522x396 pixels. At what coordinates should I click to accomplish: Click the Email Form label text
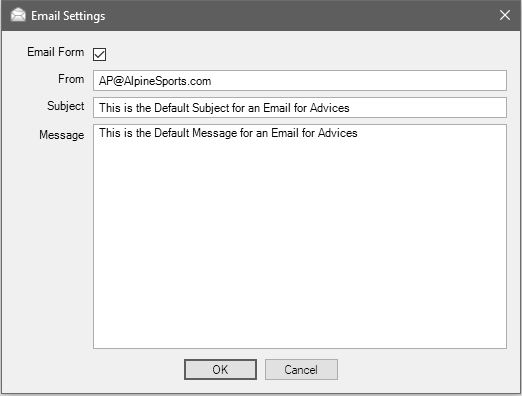point(56,52)
